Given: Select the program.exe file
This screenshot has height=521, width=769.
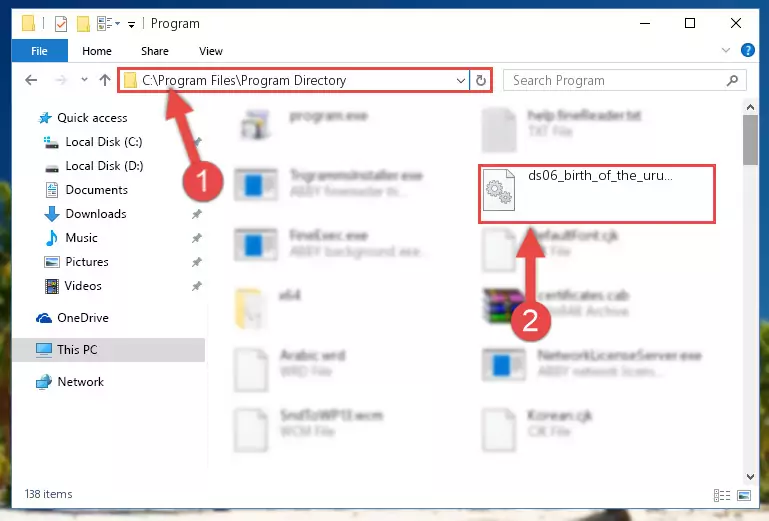Looking at the screenshot, I should (329, 116).
